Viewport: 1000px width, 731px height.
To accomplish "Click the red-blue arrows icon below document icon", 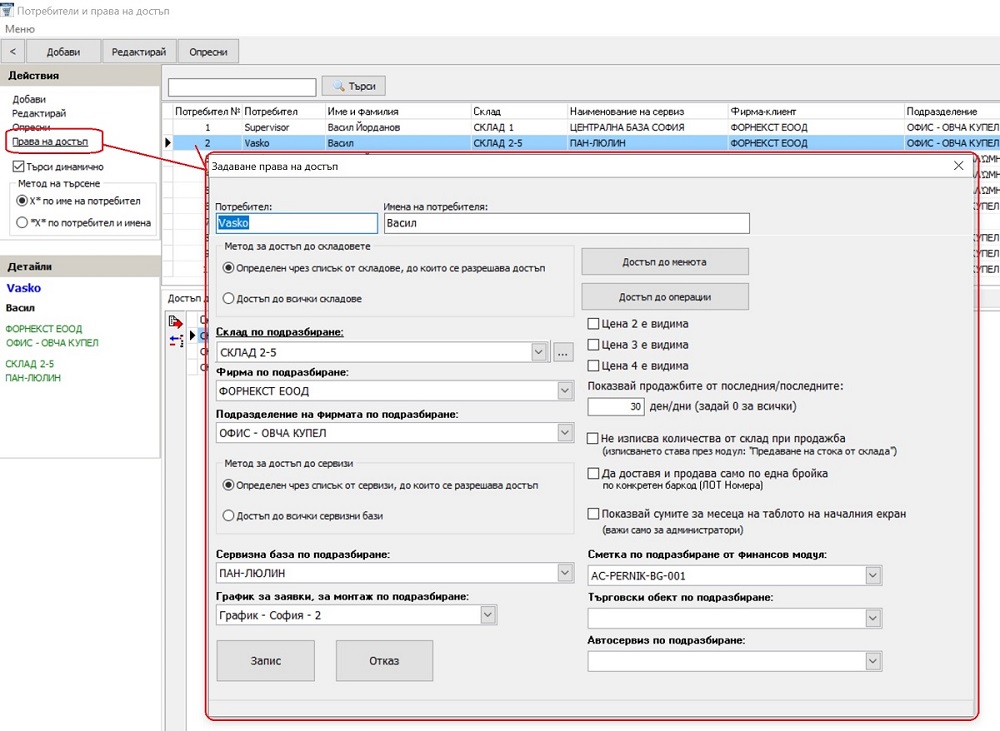I will click(176, 341).
